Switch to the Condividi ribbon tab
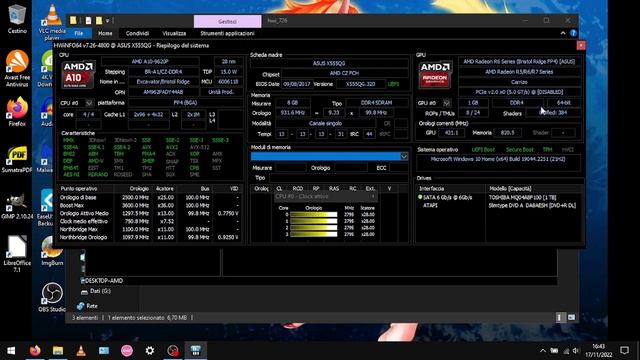The image size is (640, 360). coord(137,33)
